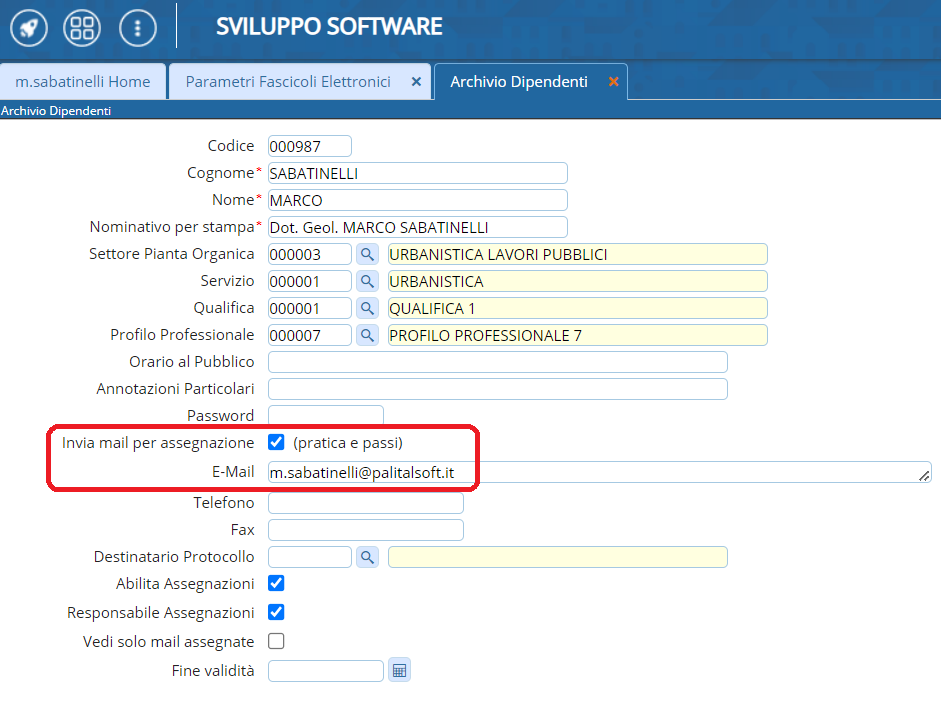Disable the Abilita Assegnazioni checkbox
This screenshot has width=941, height=701.
[x=277, y=583]
